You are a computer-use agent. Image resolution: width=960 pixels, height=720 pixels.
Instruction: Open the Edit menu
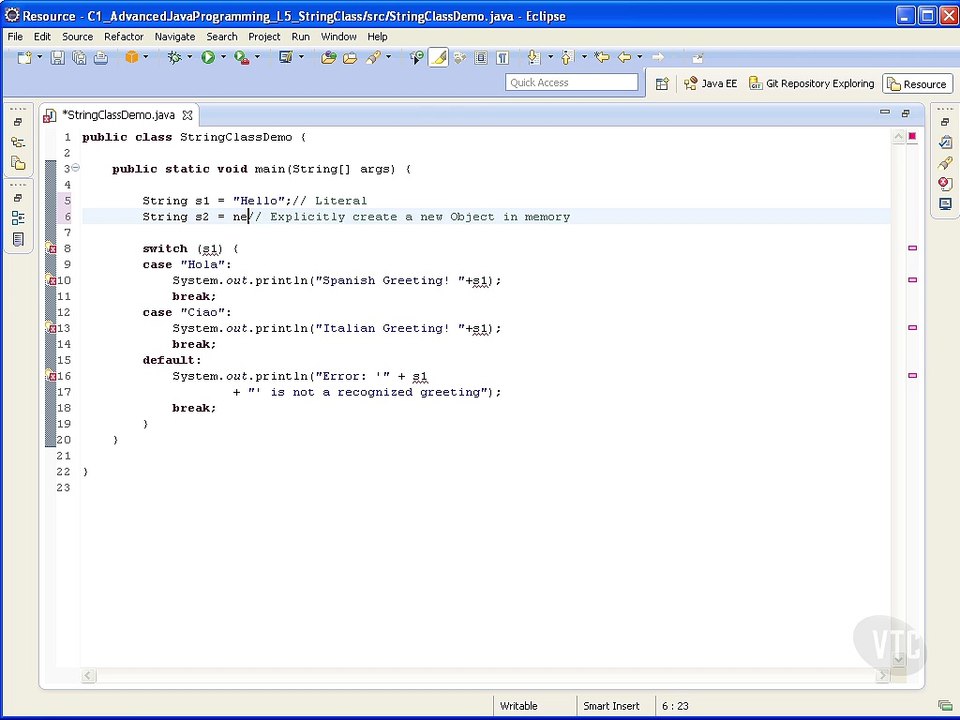pos(42,37)
